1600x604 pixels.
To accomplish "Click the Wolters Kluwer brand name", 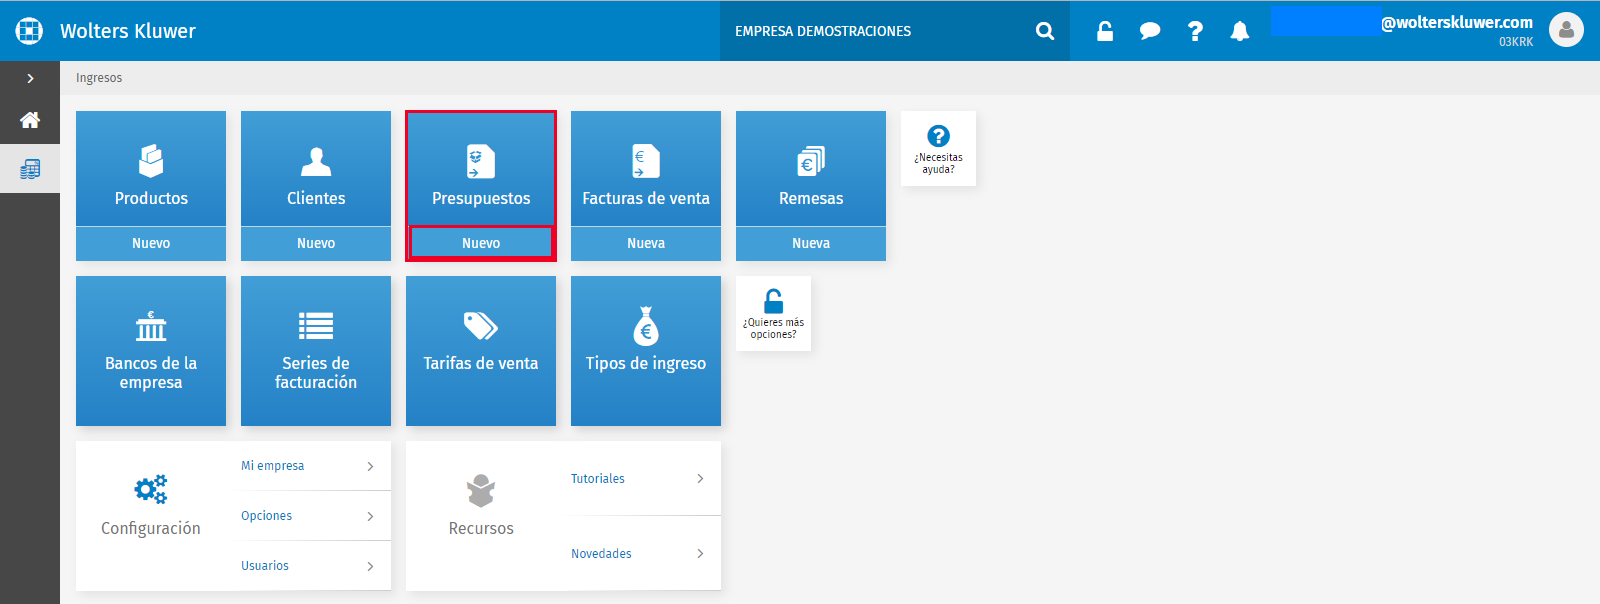I will [x=128, y=31].
